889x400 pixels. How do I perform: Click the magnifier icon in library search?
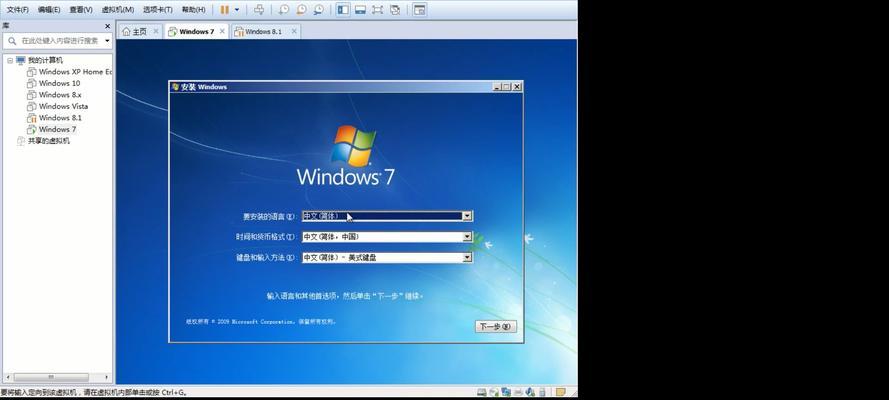[12, 41]
